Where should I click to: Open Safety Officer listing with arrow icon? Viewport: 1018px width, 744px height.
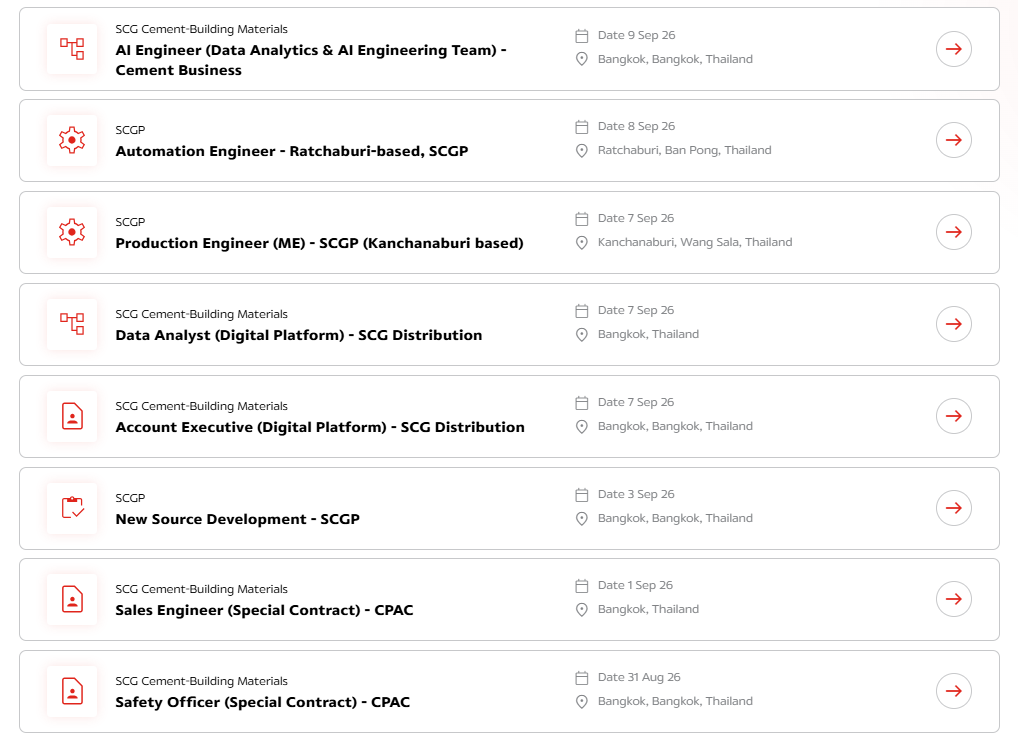tap(953, 691)
